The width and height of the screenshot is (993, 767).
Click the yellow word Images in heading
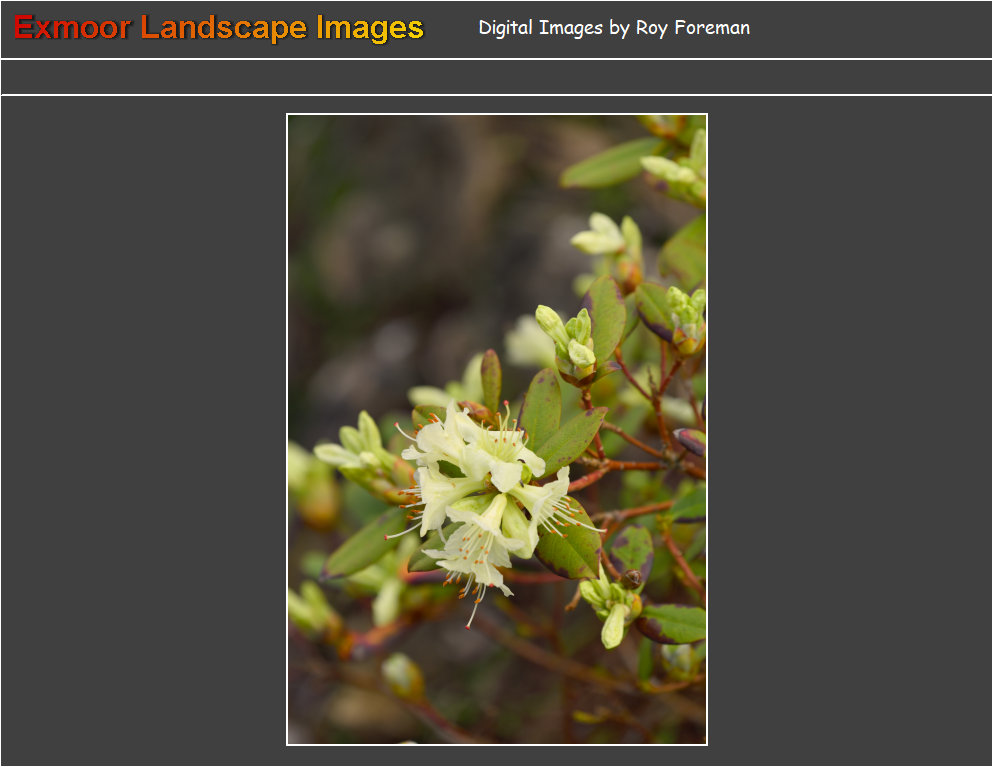(x=370, y=28)
